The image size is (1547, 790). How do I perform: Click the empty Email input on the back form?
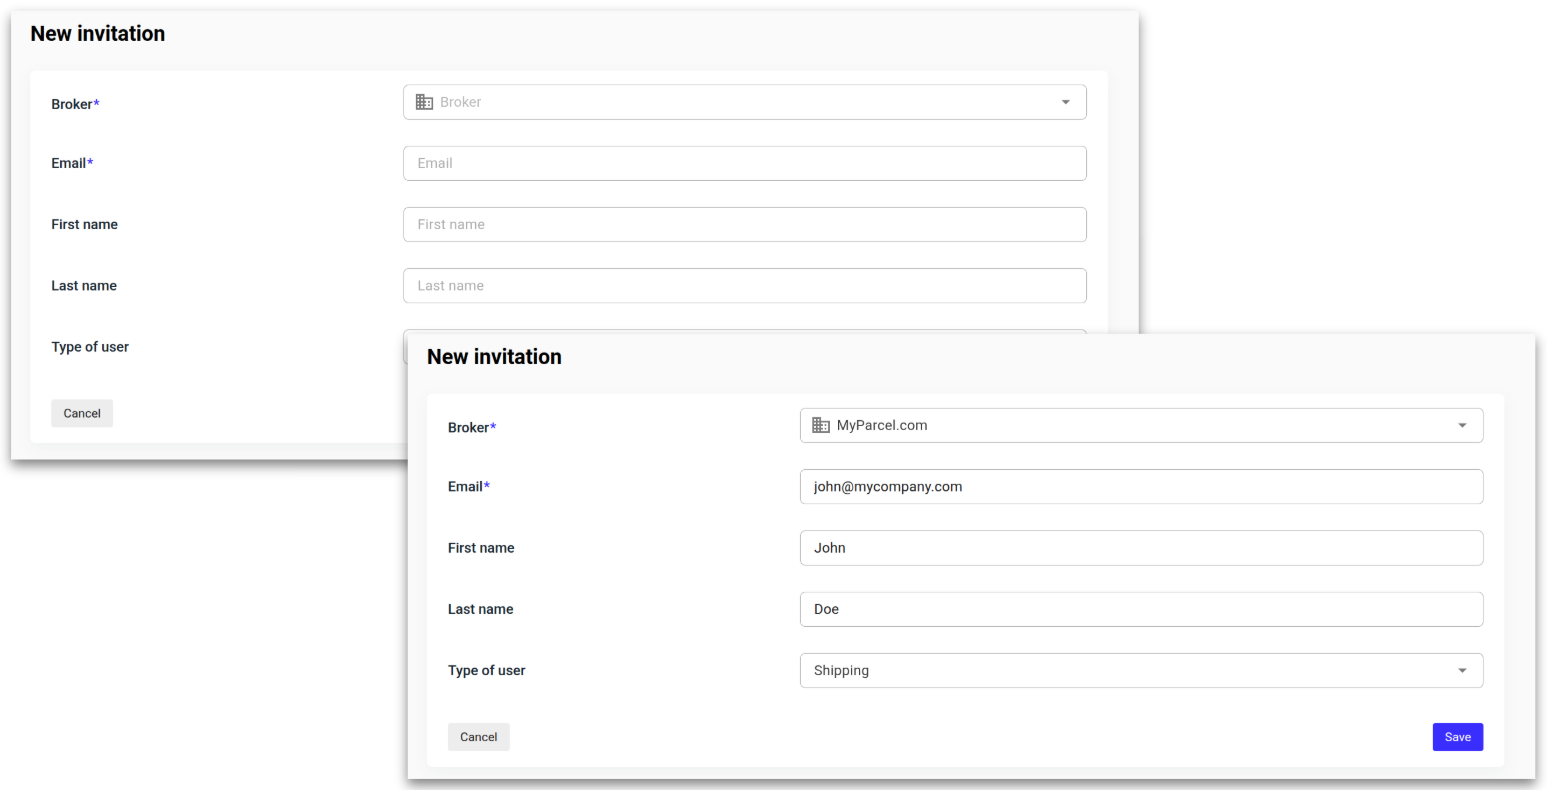coord(744,163)
